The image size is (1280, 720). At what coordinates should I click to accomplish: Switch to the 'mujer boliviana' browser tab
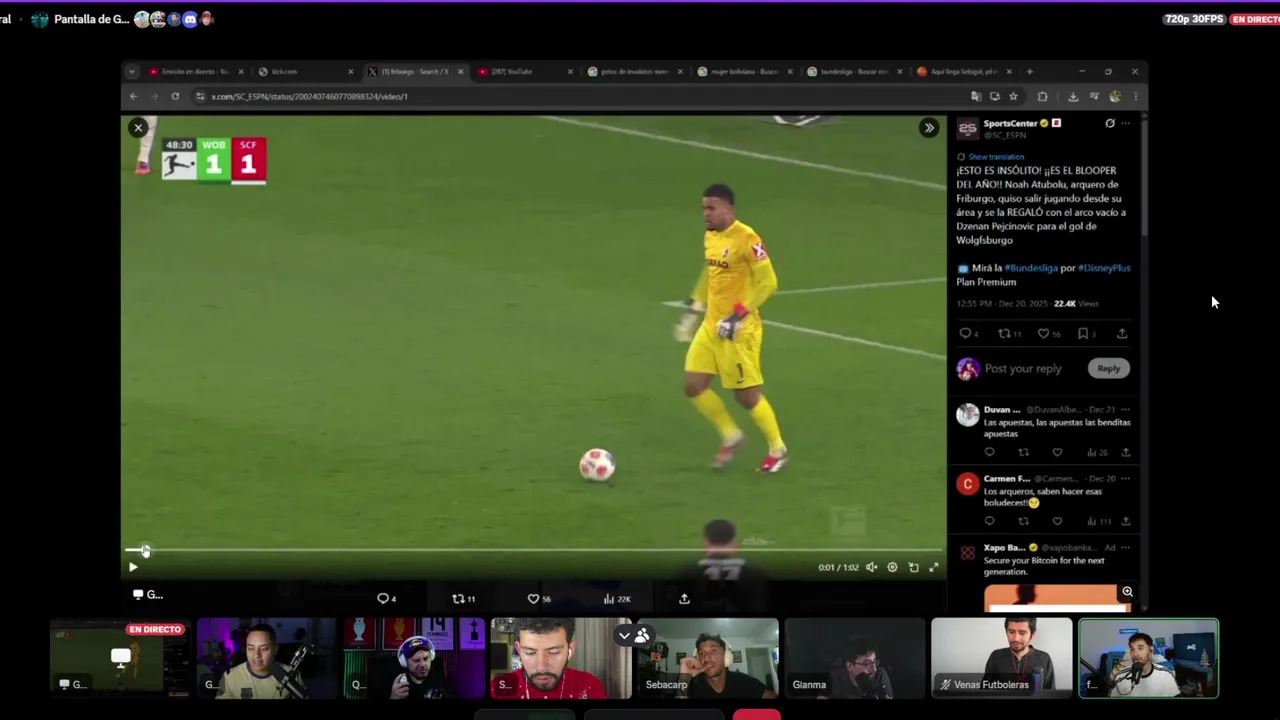pos(744,72)
